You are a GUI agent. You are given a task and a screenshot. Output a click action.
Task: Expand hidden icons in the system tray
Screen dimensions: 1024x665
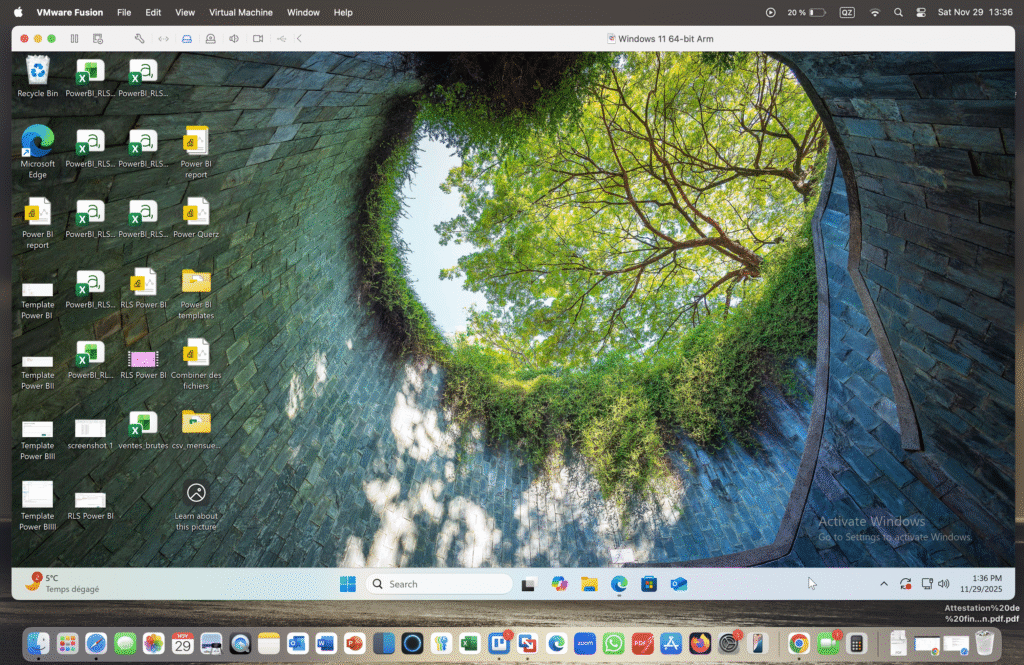pos(884,583)
